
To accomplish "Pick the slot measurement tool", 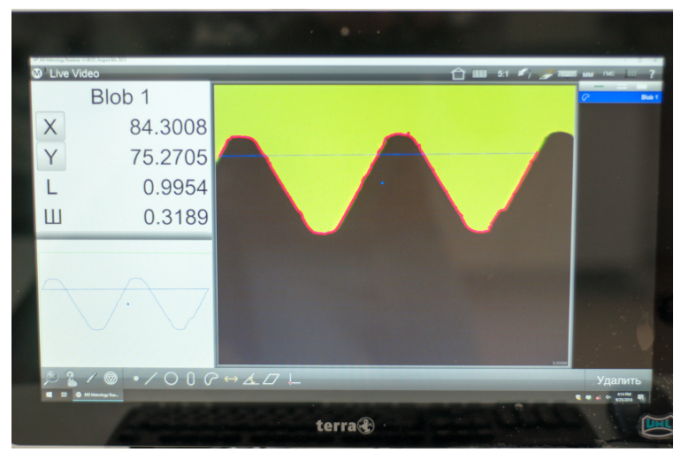I will click(190, 379).
